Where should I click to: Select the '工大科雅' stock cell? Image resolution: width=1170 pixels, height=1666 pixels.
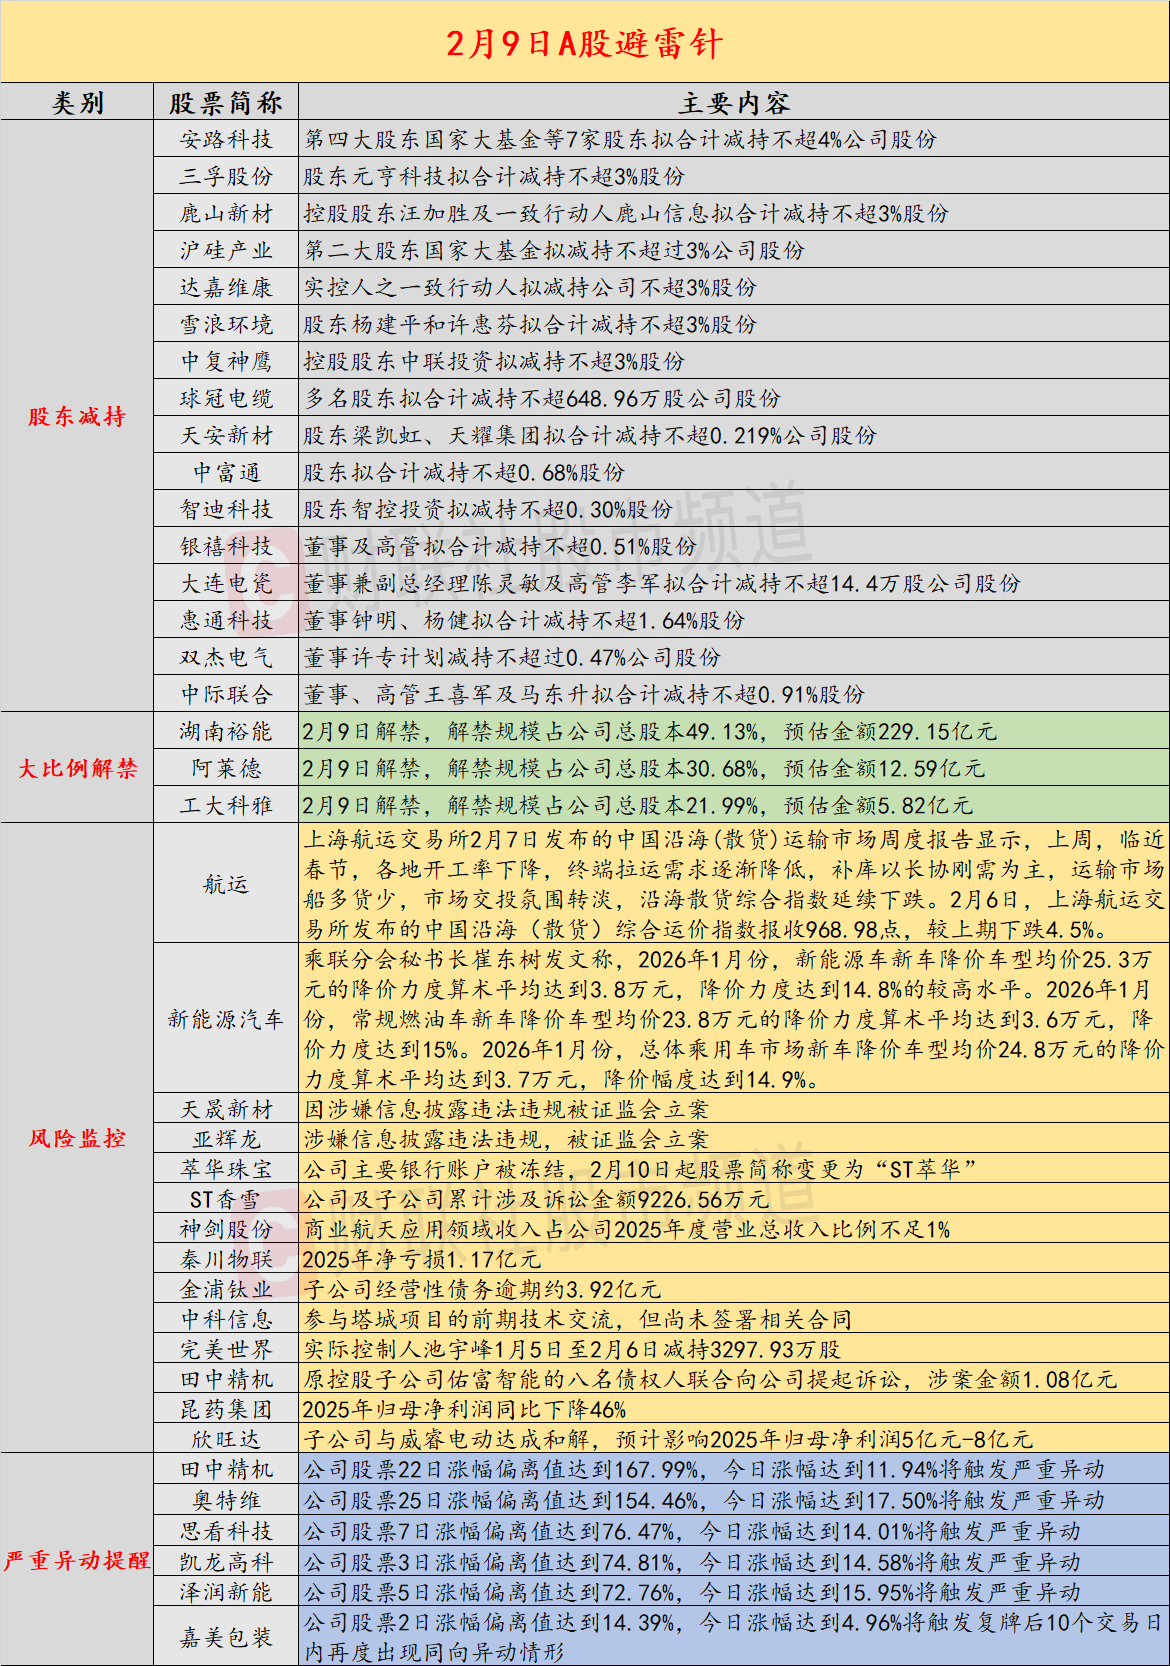pos(226,805)
